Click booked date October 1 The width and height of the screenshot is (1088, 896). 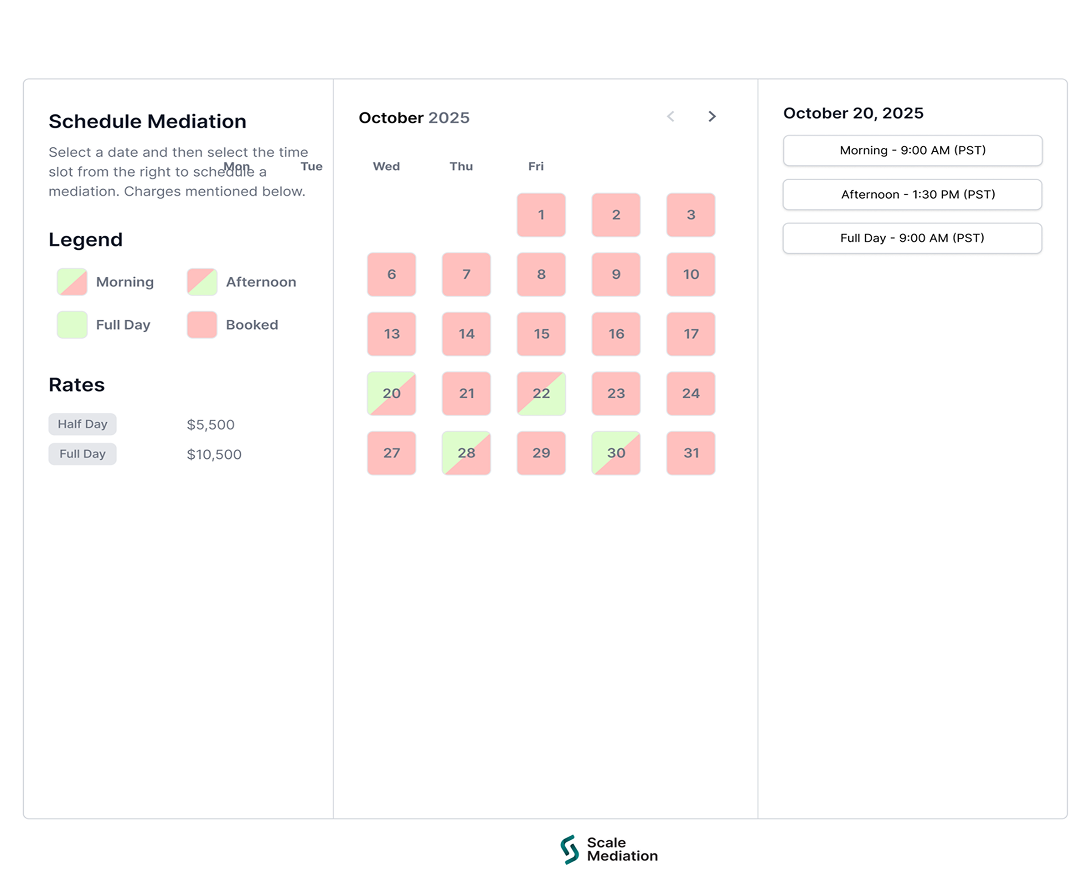click(x=541, y=215)
